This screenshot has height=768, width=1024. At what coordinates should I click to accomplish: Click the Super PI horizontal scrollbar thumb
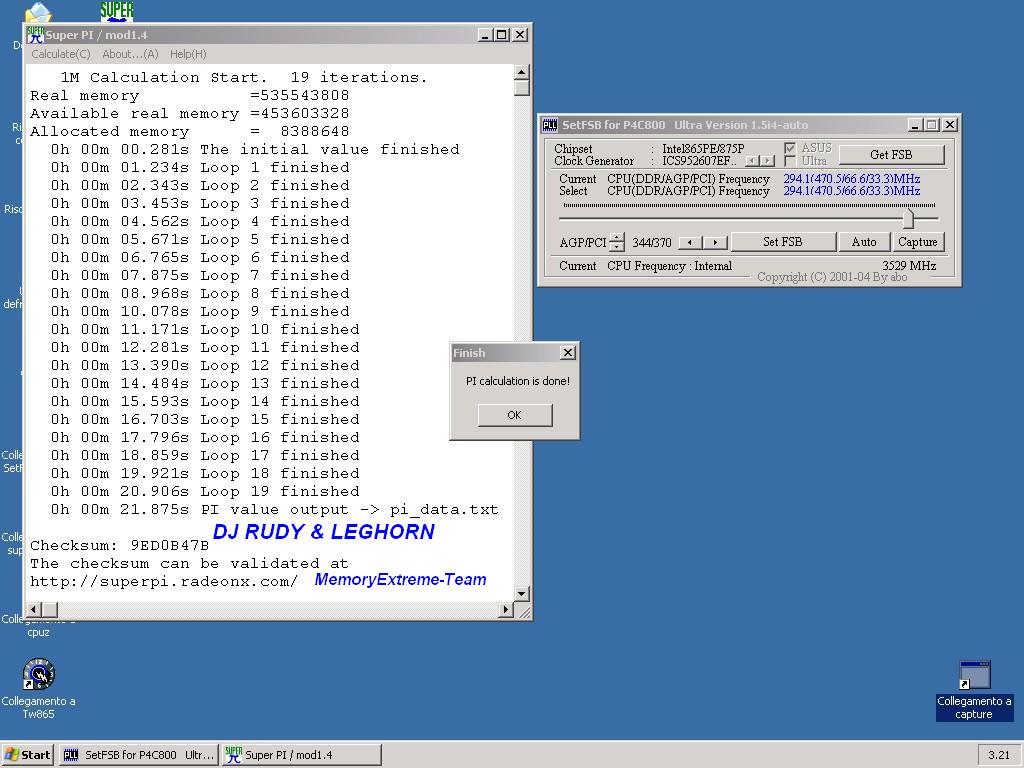[x=50, y=609]
